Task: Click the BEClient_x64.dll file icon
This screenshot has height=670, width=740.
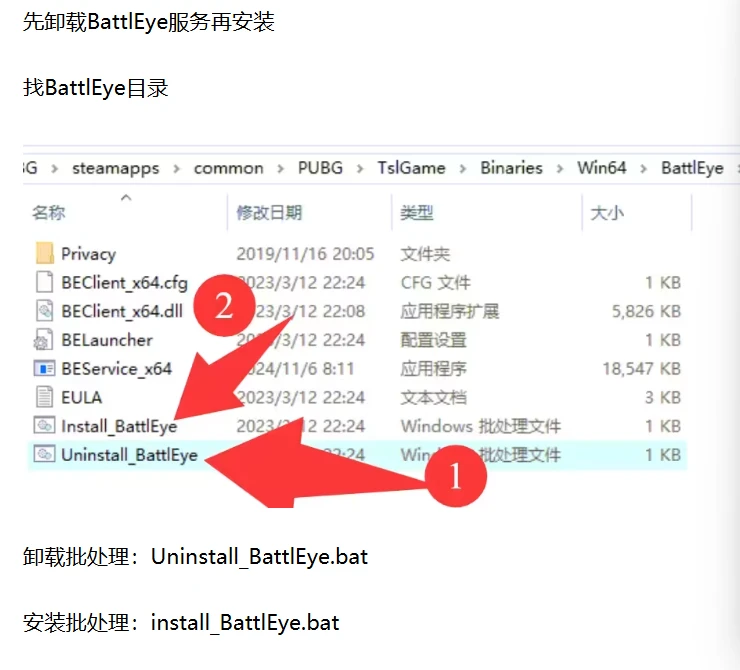Action: coord(44,311)
